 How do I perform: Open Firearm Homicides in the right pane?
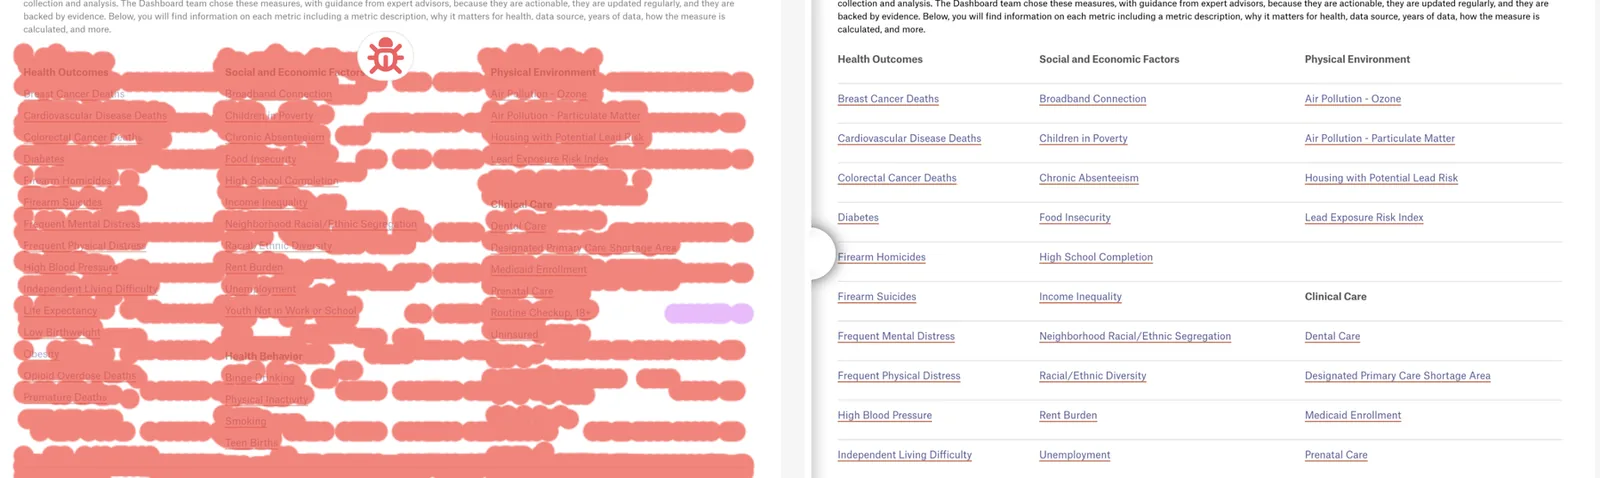(881, 257)
